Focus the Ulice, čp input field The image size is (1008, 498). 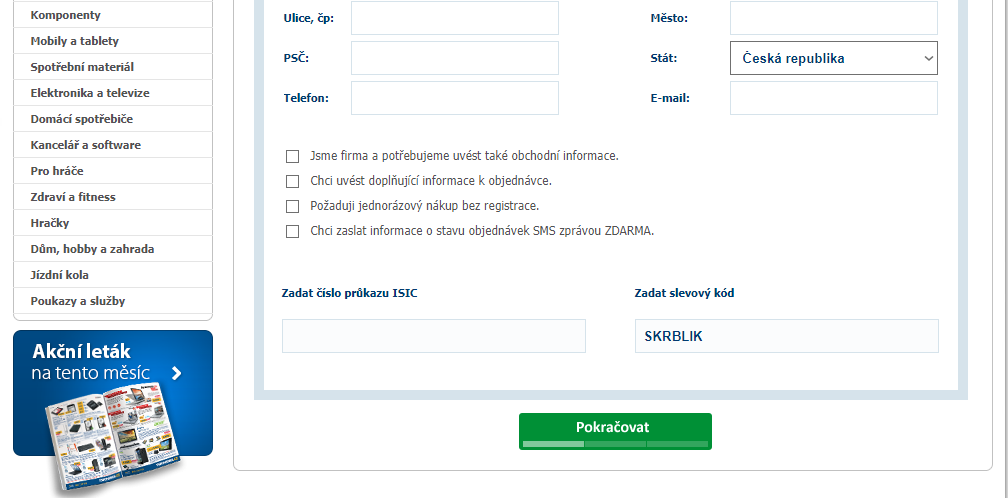[x=454, y=18]
